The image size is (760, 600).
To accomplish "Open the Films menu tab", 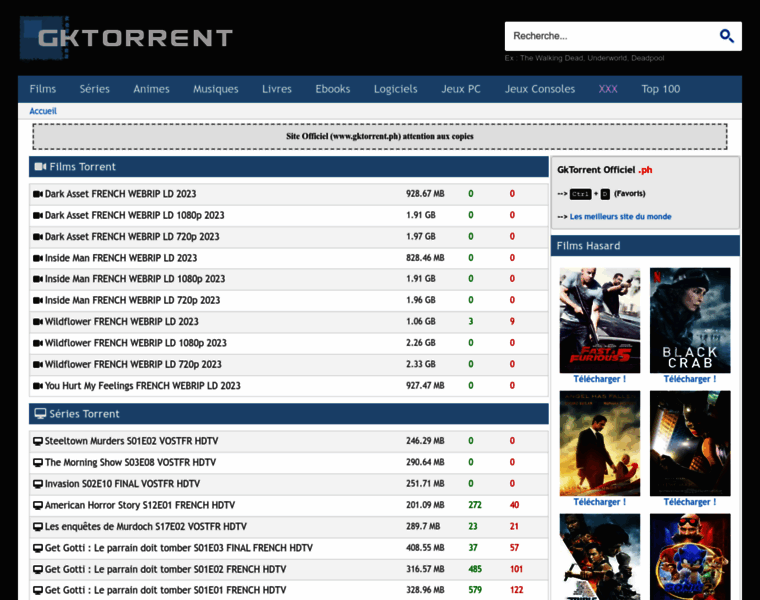I will pos(43,89).
